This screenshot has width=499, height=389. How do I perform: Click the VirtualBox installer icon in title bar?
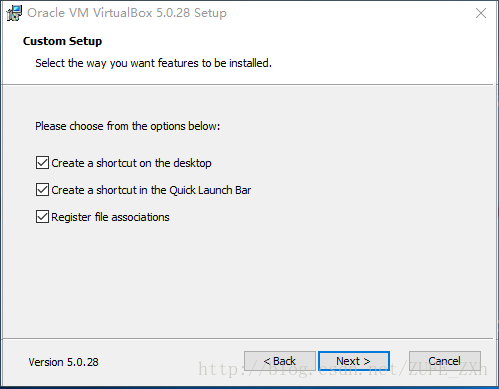pyautogui.click(x=14, y=13)
